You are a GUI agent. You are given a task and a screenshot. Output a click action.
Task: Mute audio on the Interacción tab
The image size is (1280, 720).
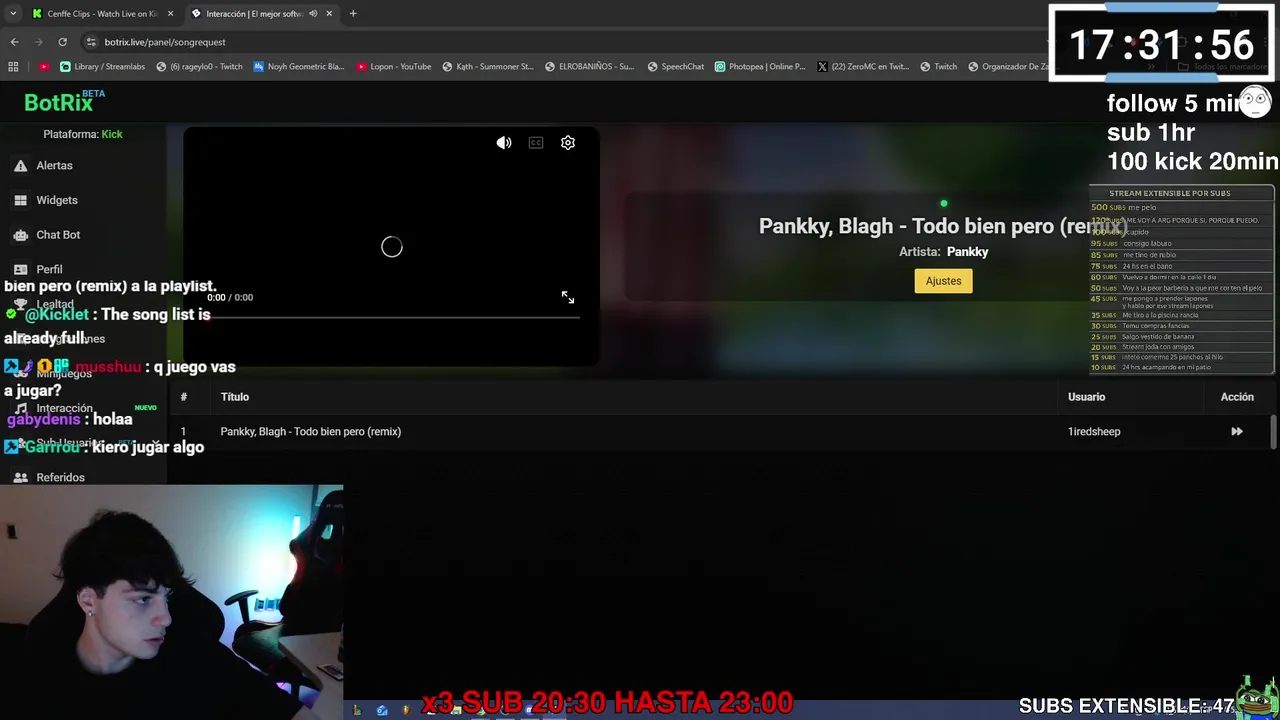313,14
